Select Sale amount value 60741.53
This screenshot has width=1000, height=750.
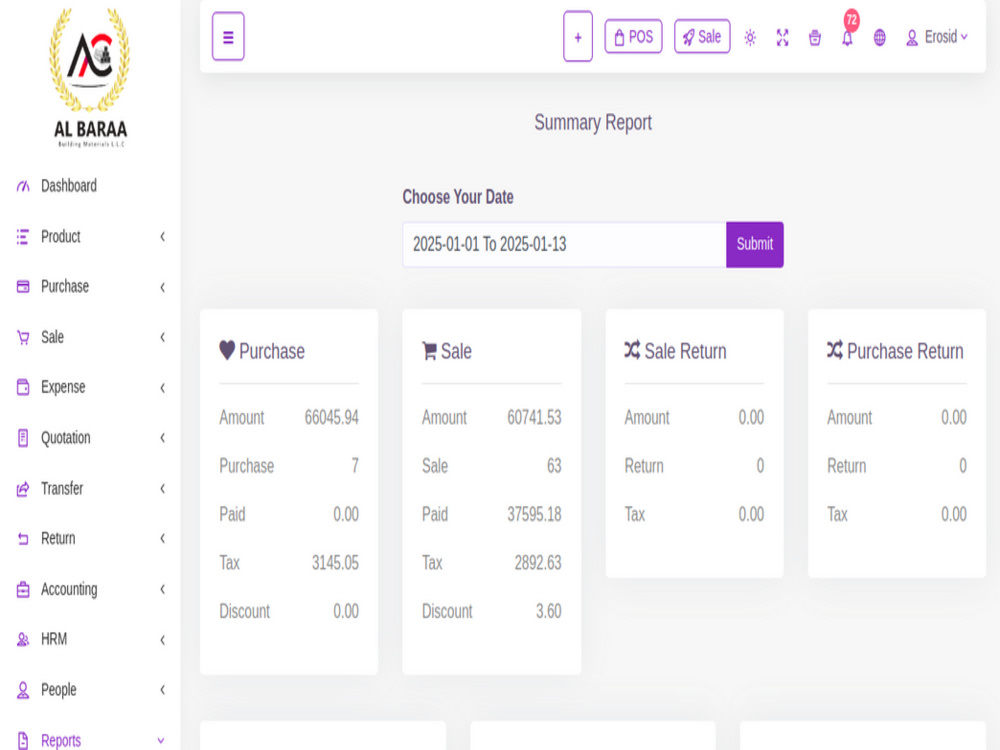534,418
